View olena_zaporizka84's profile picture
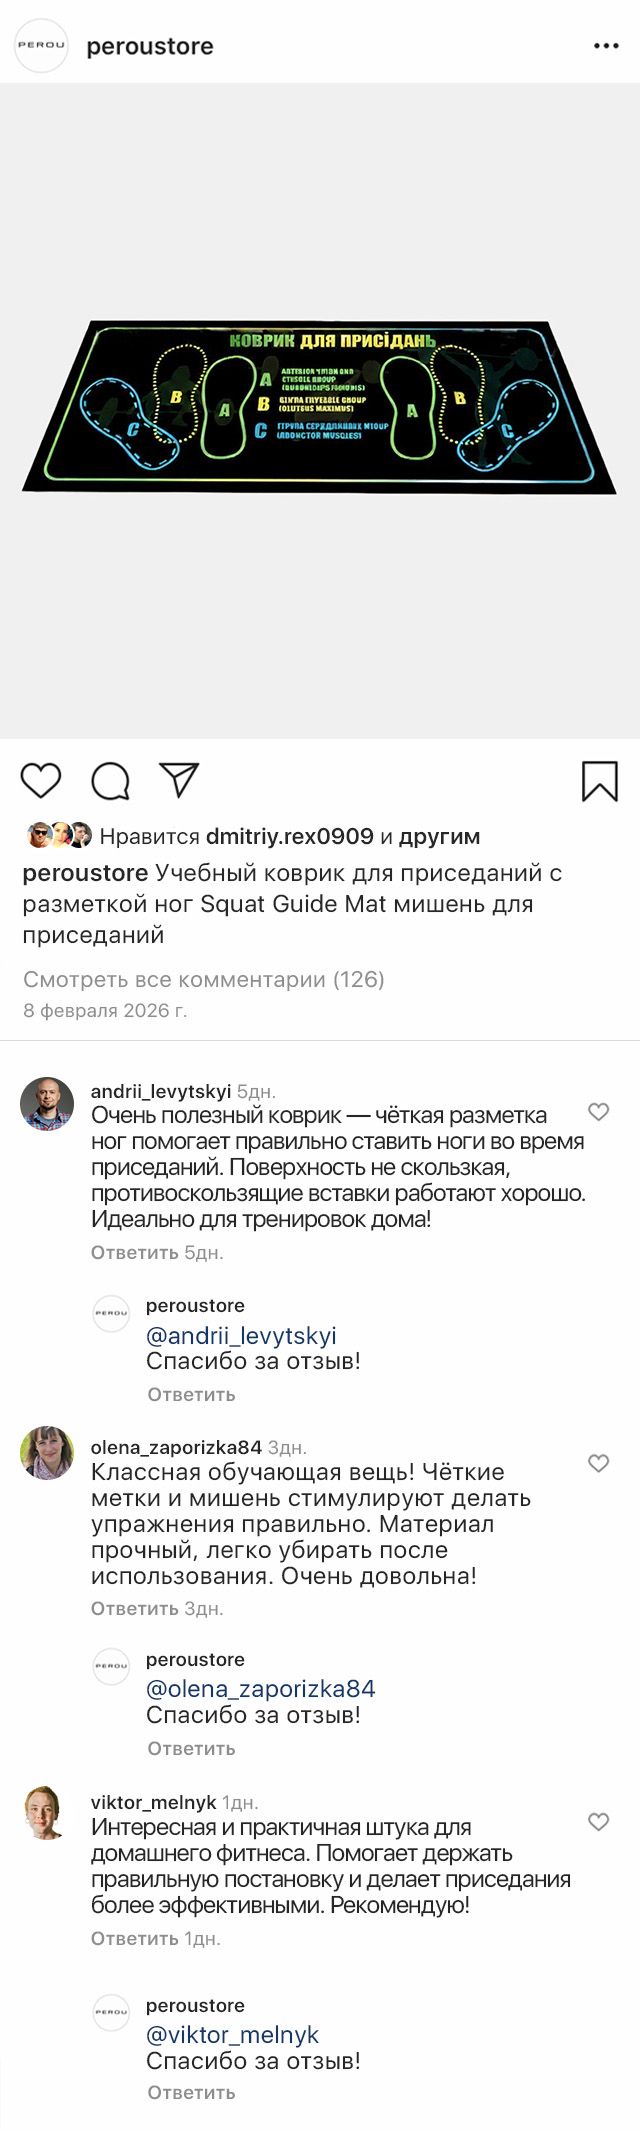 (x=47, y=1453)
